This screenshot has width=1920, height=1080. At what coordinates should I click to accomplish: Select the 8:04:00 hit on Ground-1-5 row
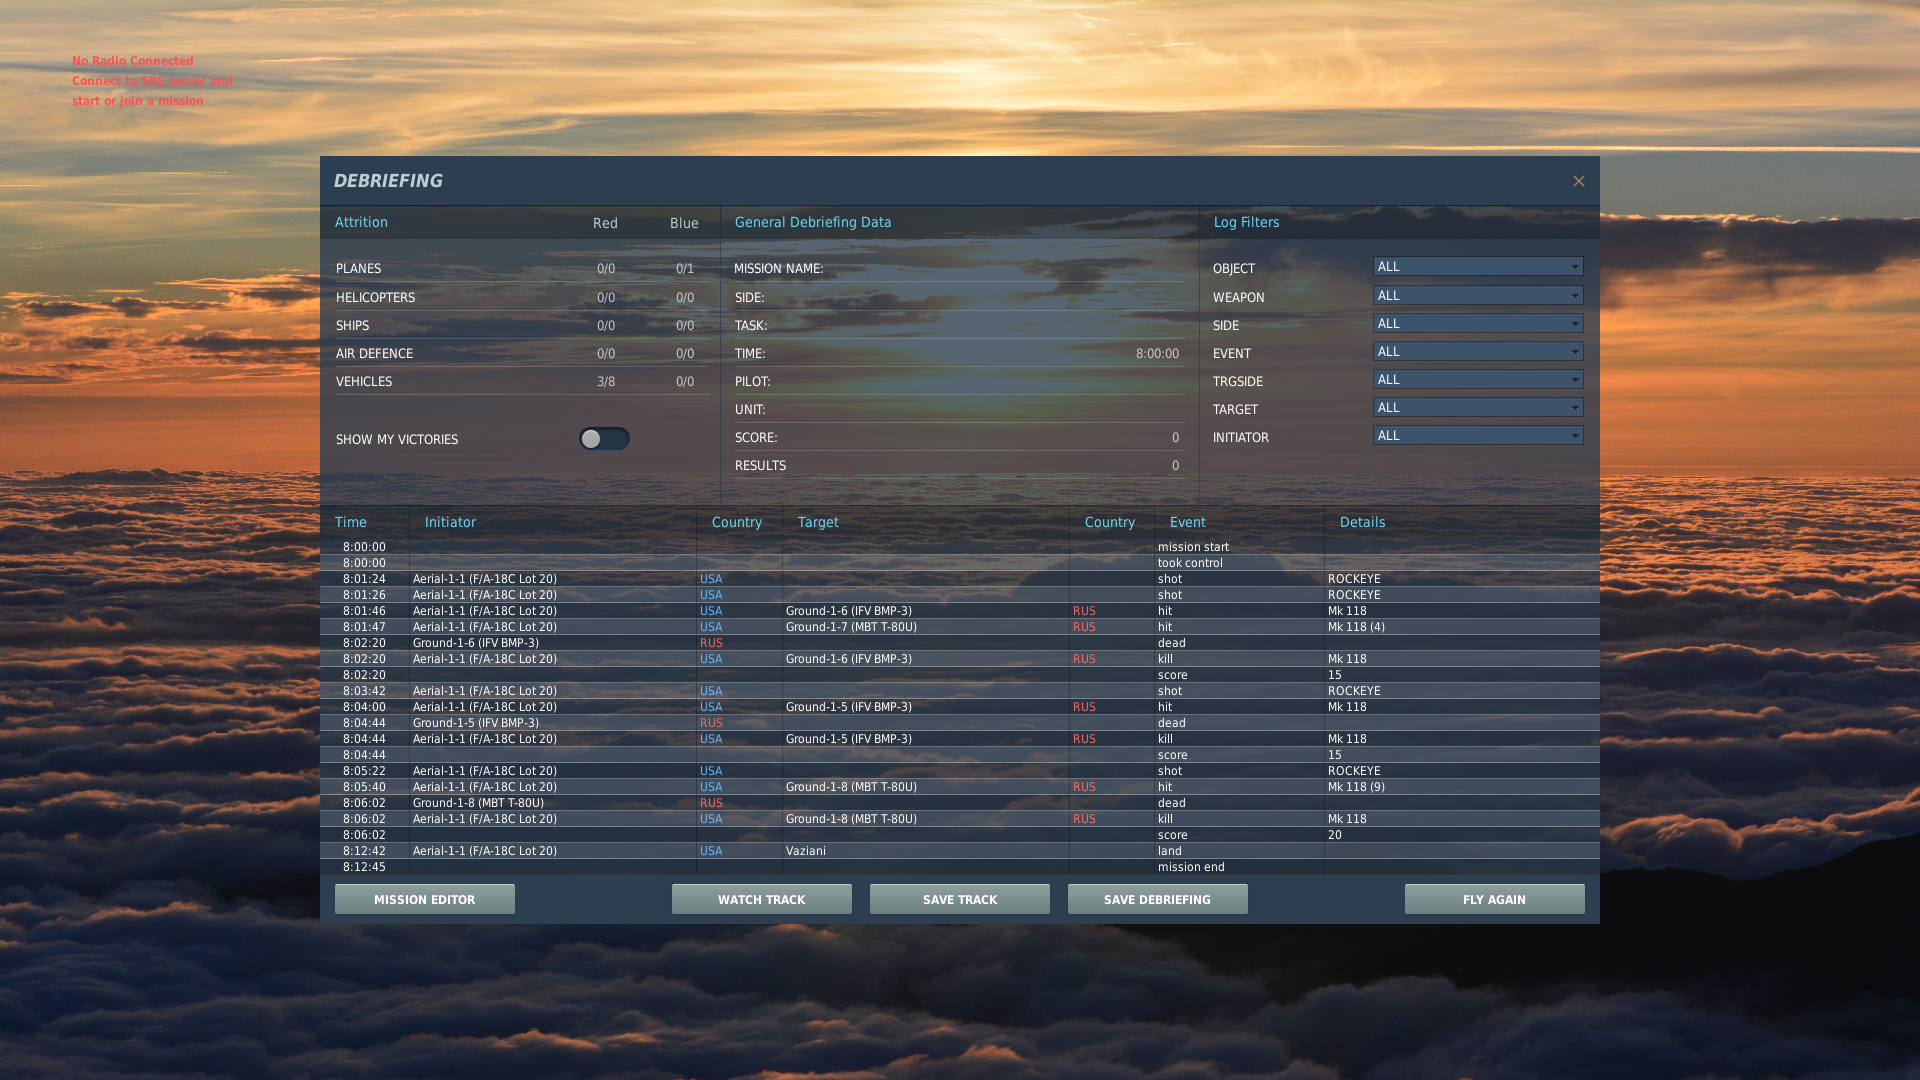point(960,707)
